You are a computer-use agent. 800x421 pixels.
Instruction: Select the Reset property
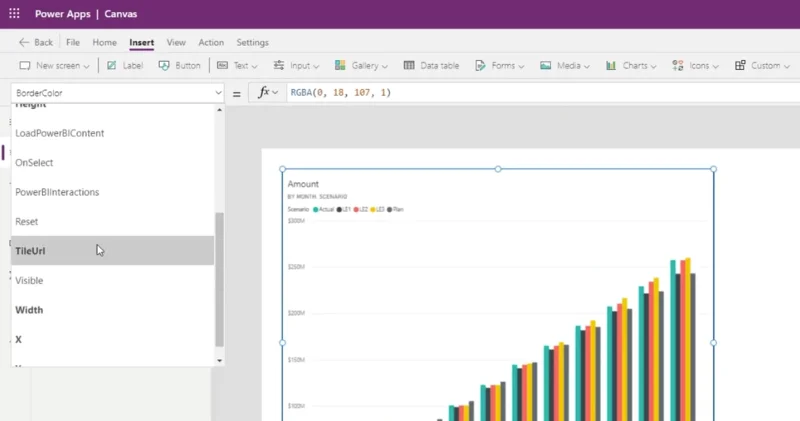point(112,221)
